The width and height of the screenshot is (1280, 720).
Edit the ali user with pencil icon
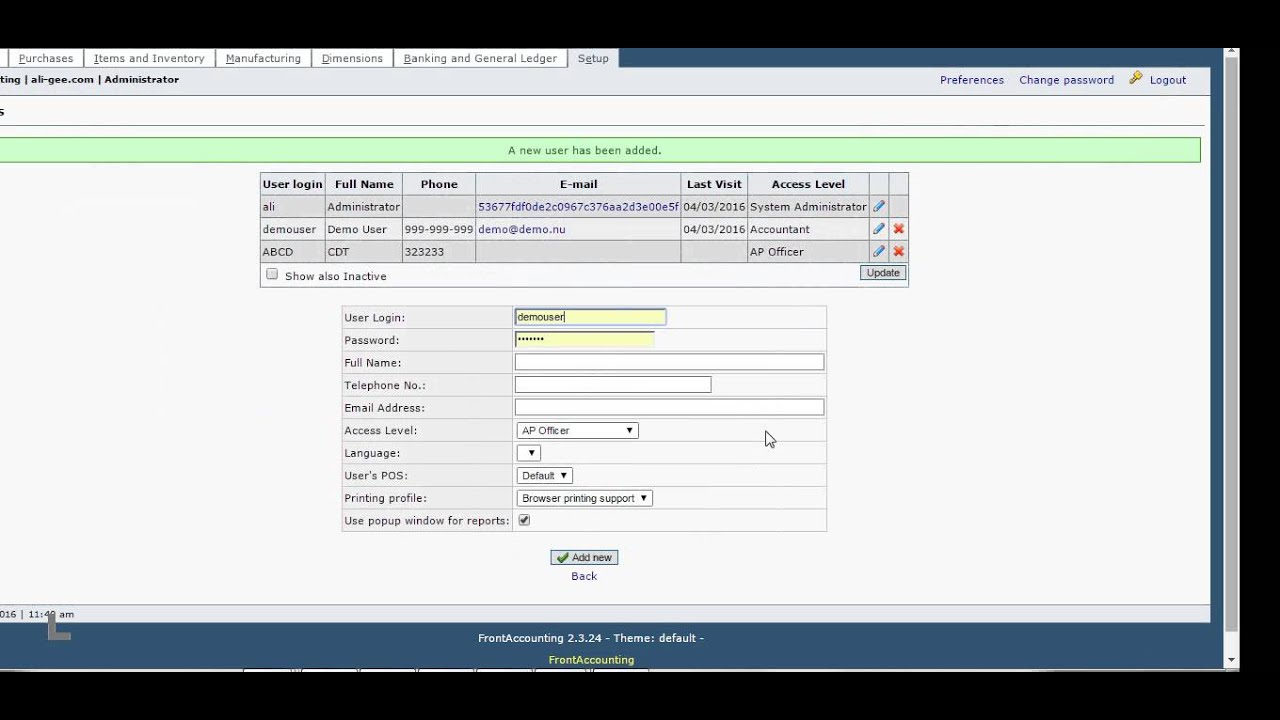pyautogui.click(x=879, y=206)
